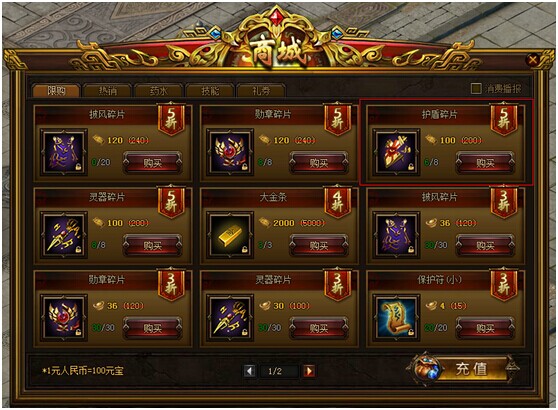The image size is (558, 410).
Task: Open the 药水 tab
Action: (x=158, y=90)
